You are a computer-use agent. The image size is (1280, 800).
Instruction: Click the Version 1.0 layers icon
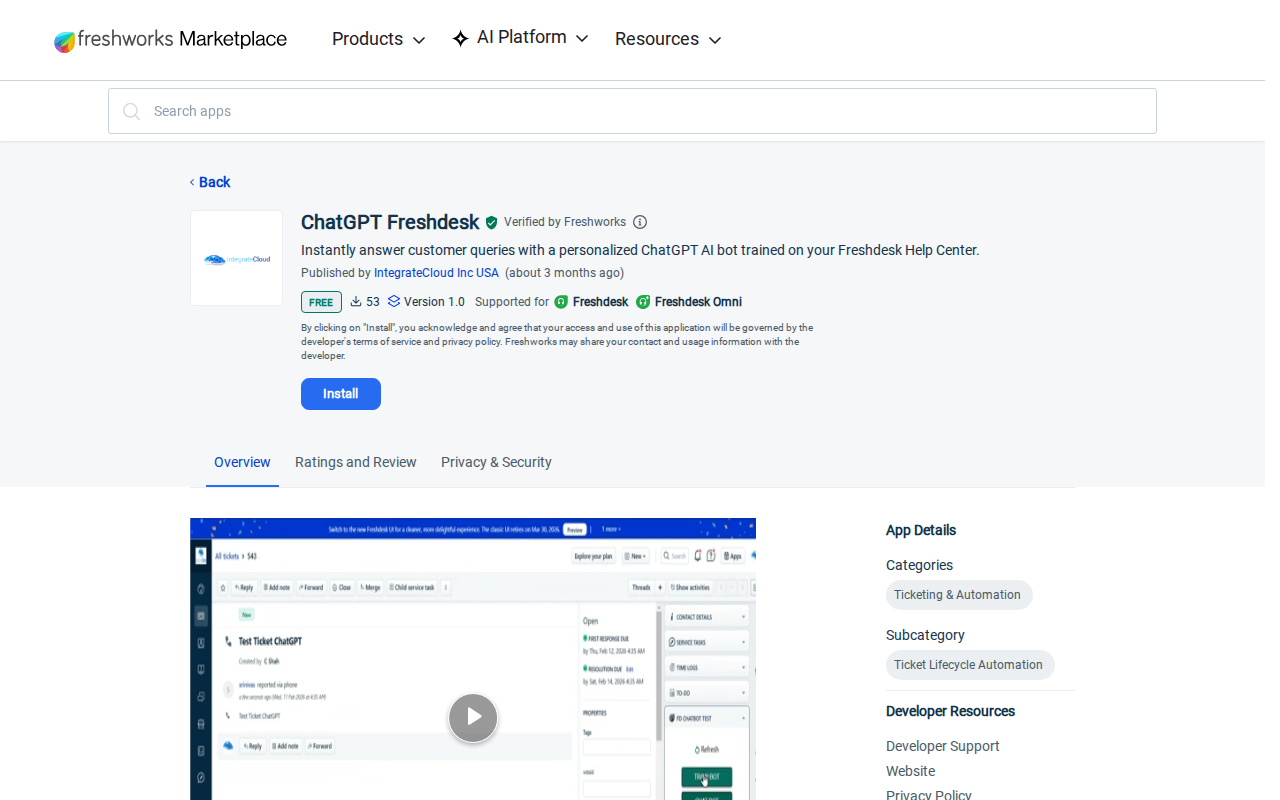[x=394, y=301]
